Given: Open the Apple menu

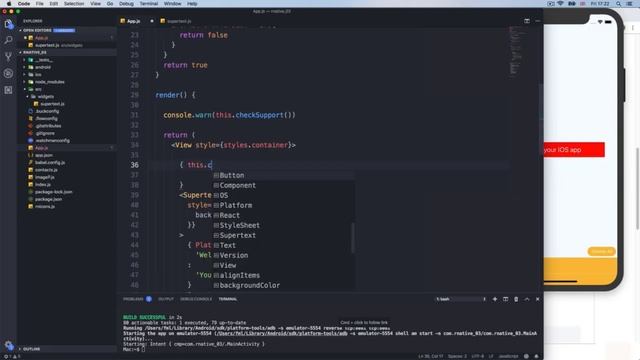Looking at the screenshot, I should pyautogui.click(x=9, y=4).
